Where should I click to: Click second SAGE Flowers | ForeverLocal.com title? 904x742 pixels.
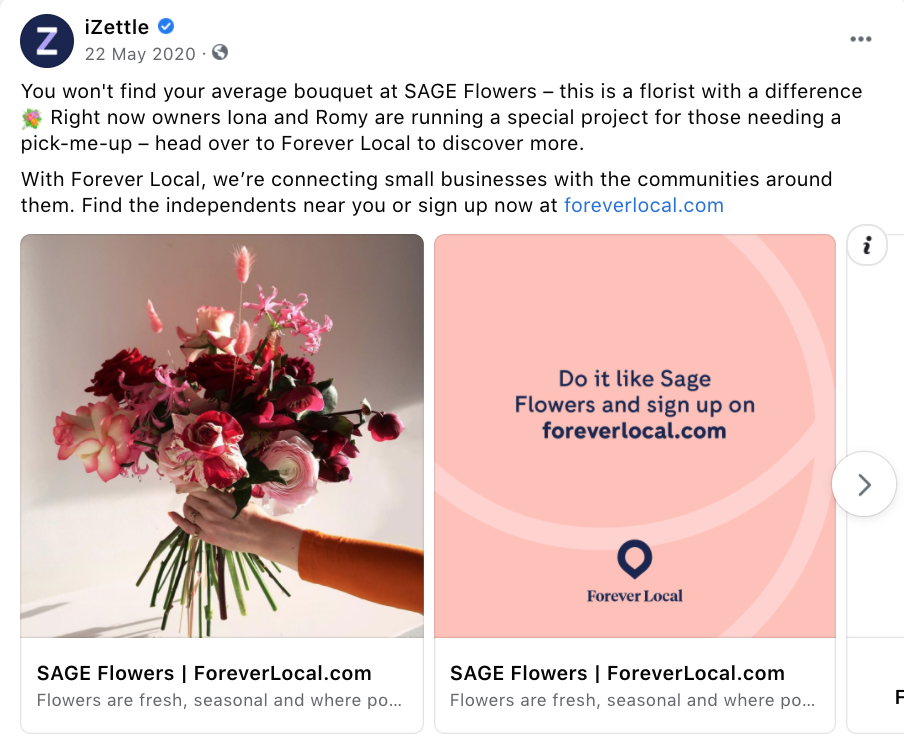(x=617, y=673)
